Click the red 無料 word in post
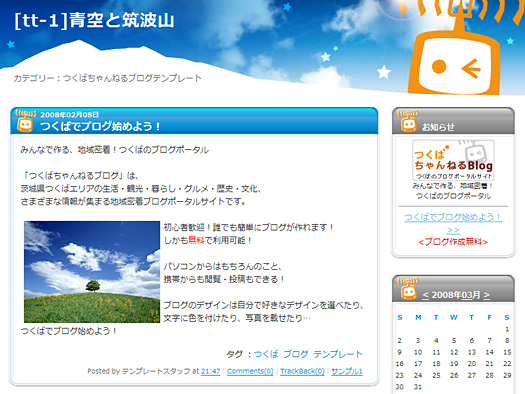525x394 pixels. tap(196, 240)
